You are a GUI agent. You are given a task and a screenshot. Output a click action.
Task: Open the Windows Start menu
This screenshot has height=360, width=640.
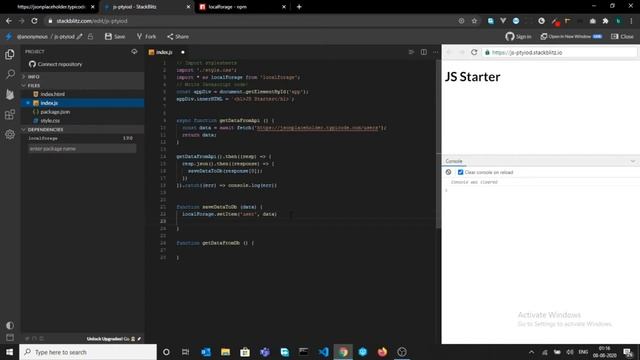point(9,352)
